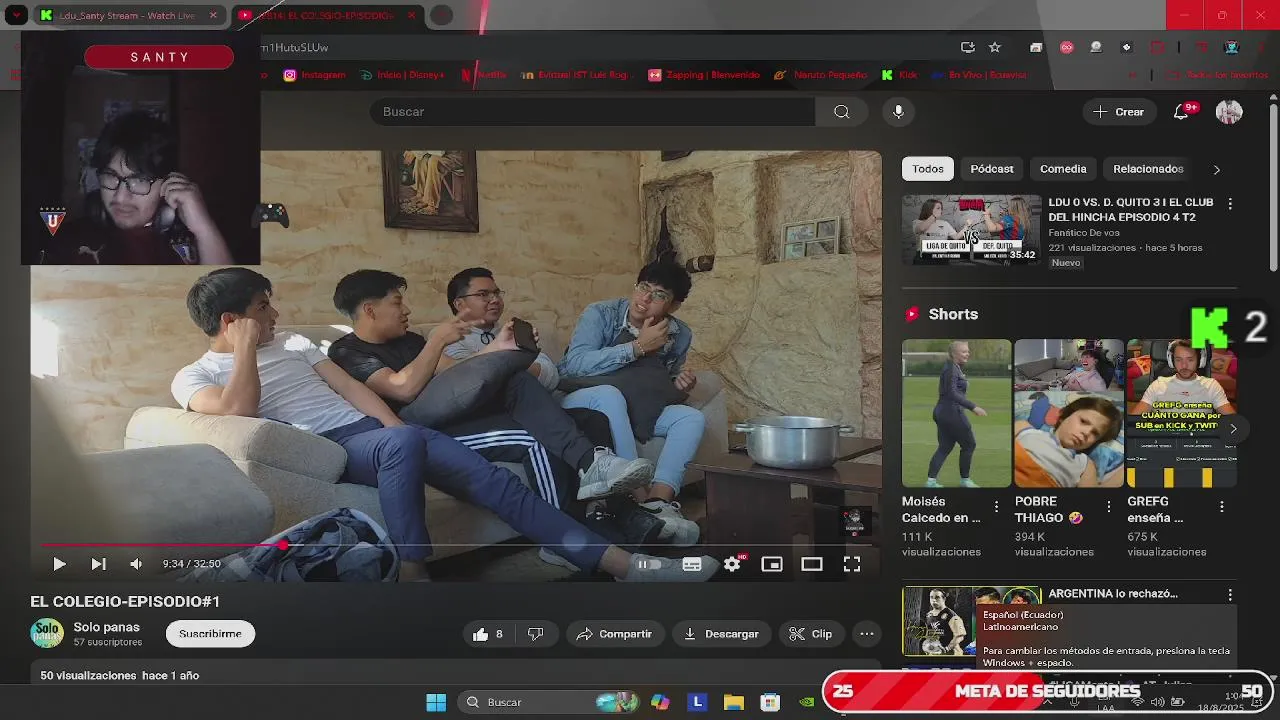Select the Comedia filter chip

[1063, 169]
